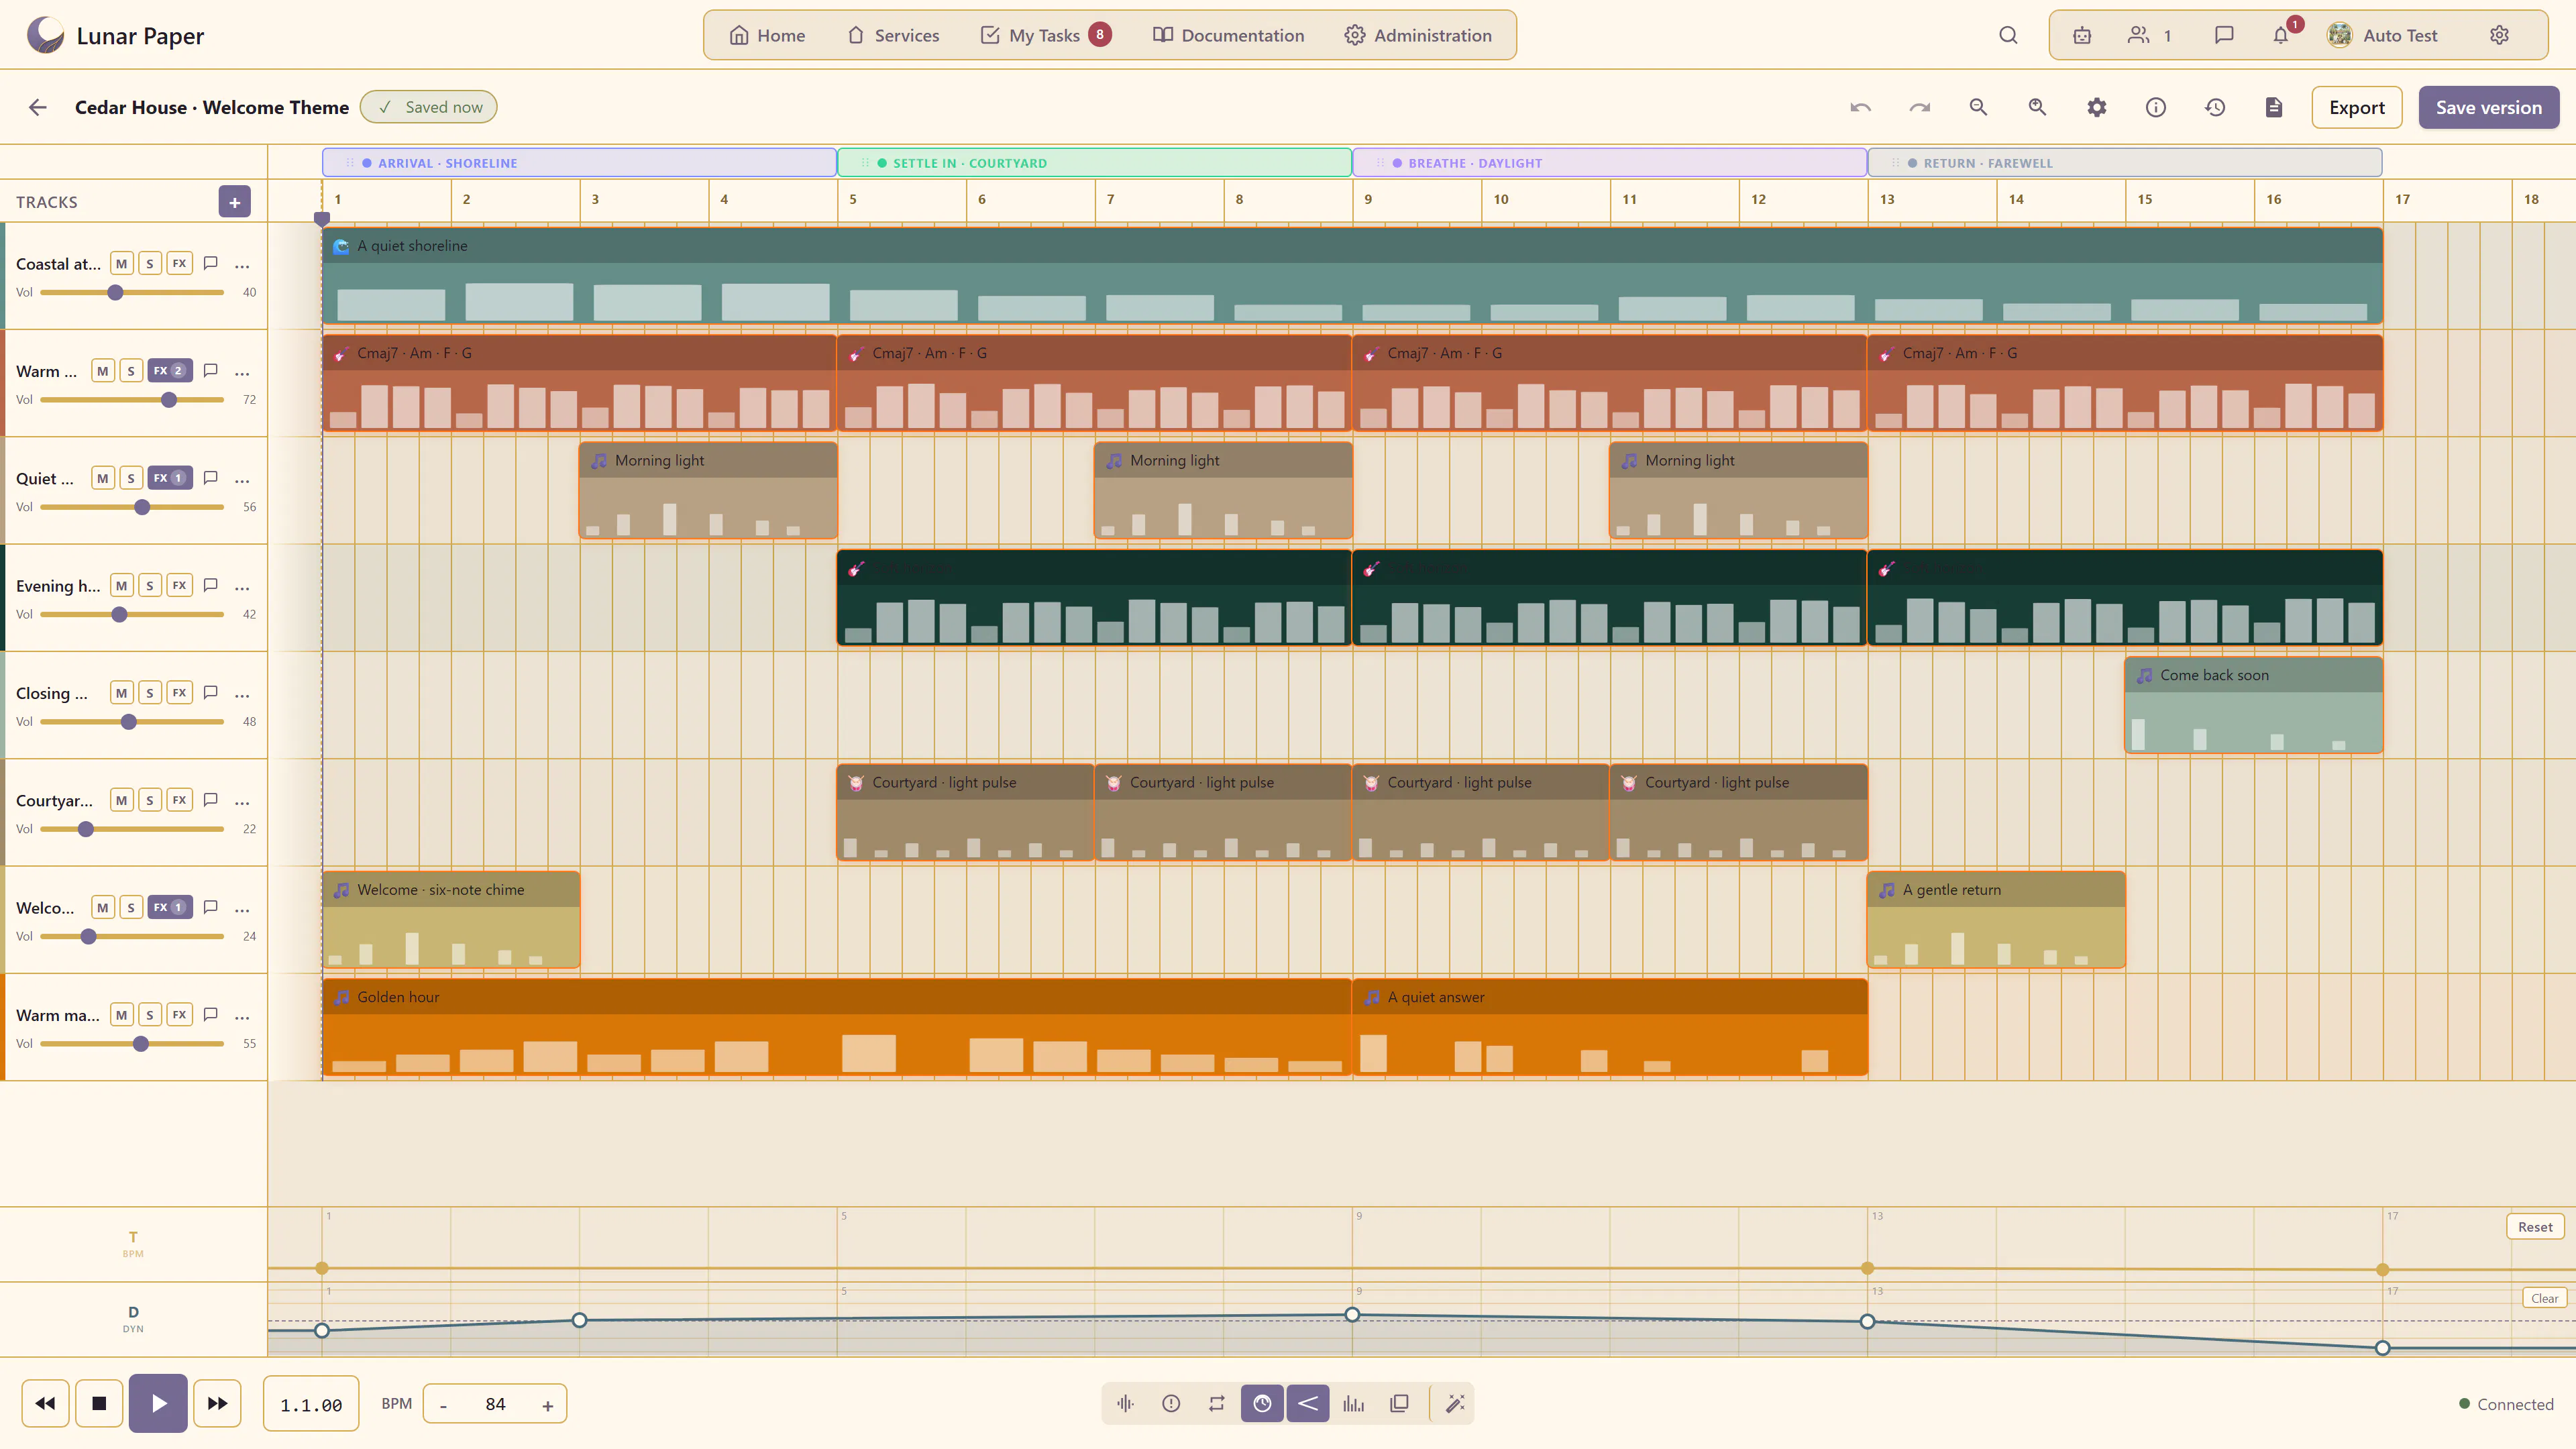2576x1449 pixels.
Task: Zoom out the timeline view
Action: 1978,107
